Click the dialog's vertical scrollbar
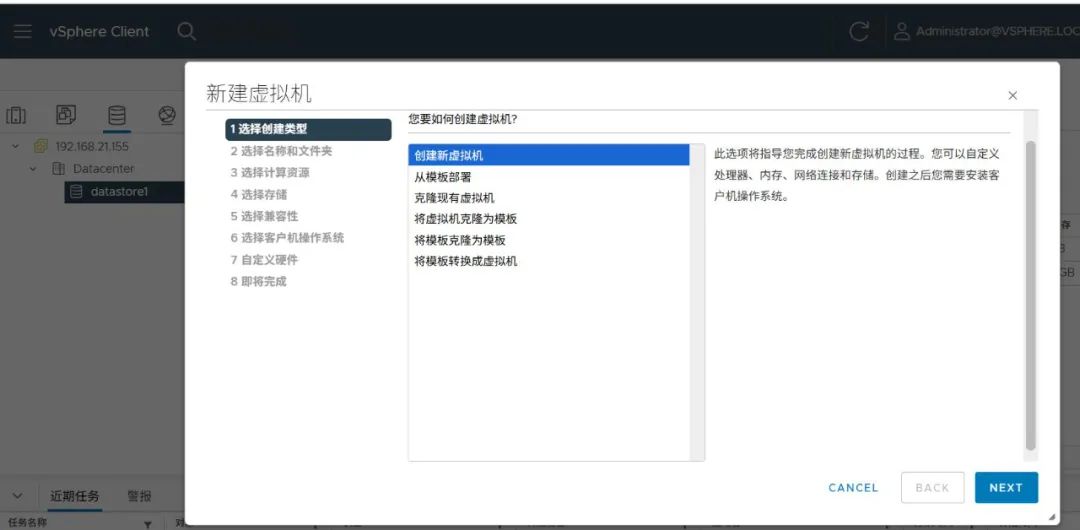Screen dimensions: 1080x530 (1030, 295)
